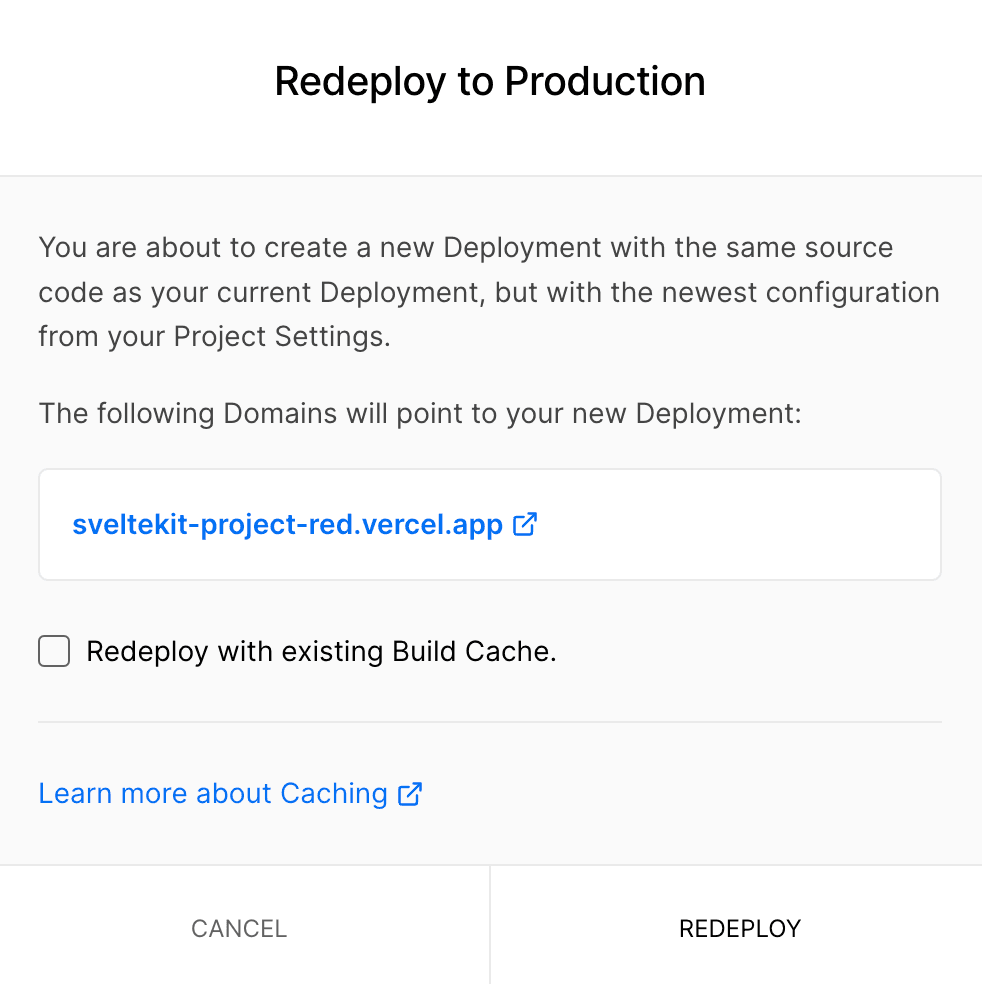The height and width of the screenshot is (984, 982).
Task: Click the external link icon beside the domain
Action: point(524,524)
